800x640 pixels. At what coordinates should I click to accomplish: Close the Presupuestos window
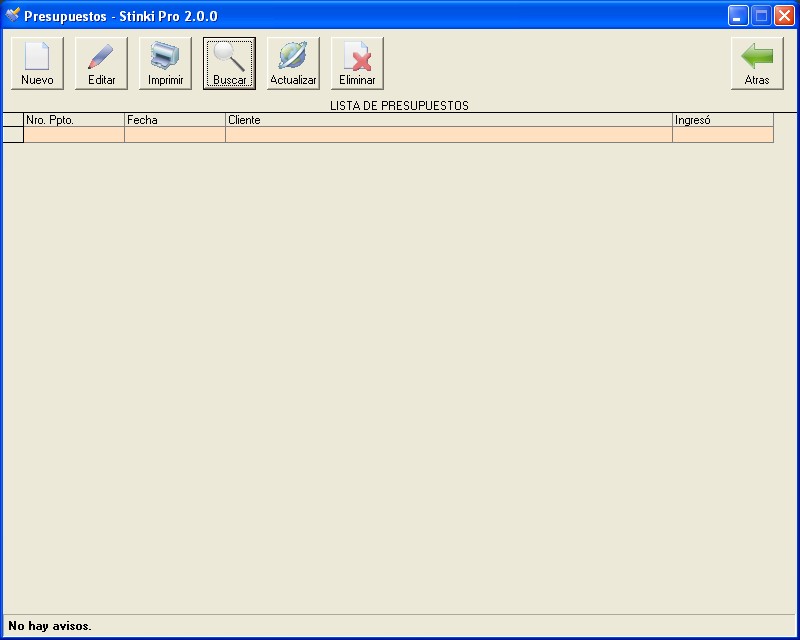pos(784,16)
